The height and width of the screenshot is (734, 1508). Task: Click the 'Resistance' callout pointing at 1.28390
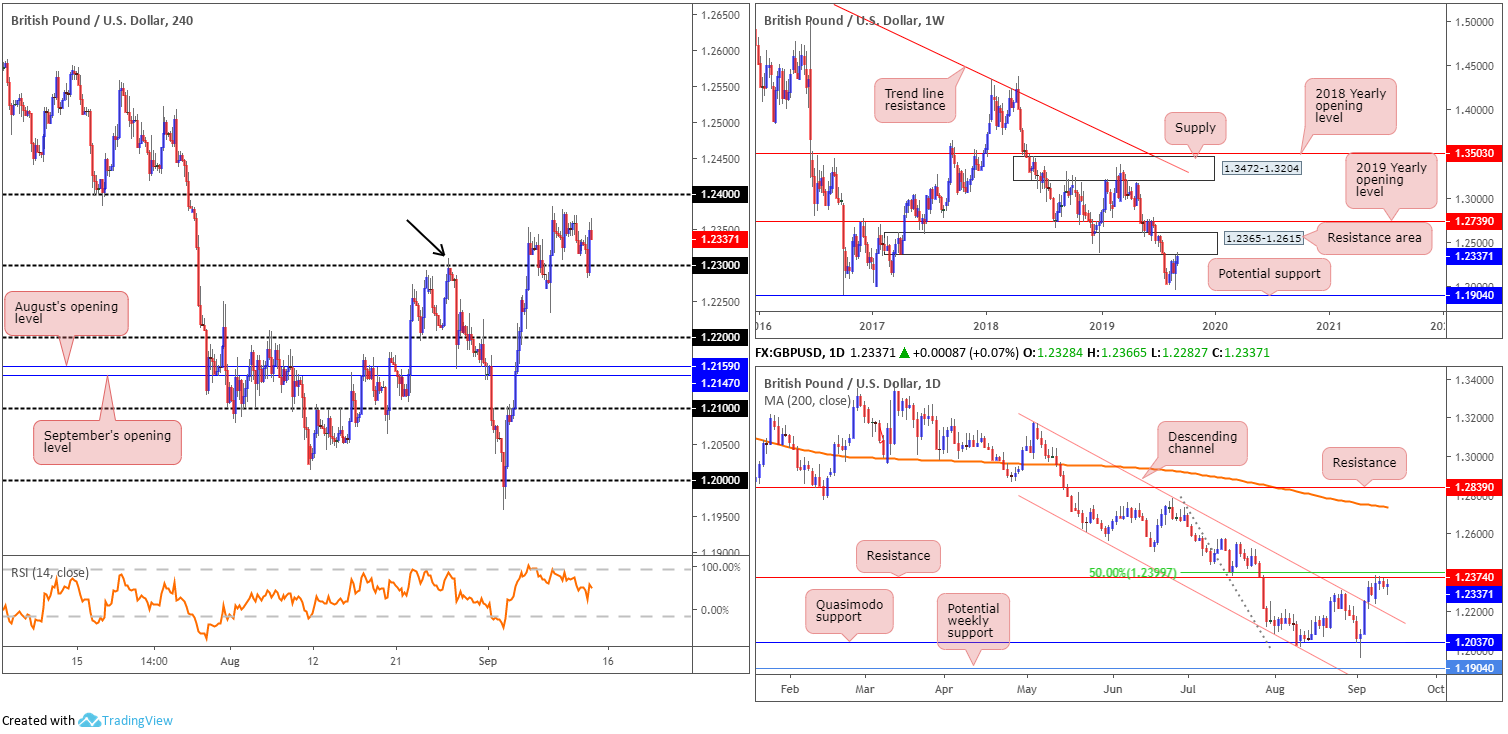pos(1364,462)
